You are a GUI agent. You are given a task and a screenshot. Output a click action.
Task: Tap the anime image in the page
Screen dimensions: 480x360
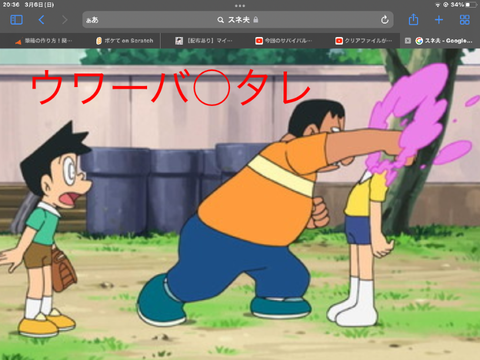pyautogui.click(x=240, y=204)
